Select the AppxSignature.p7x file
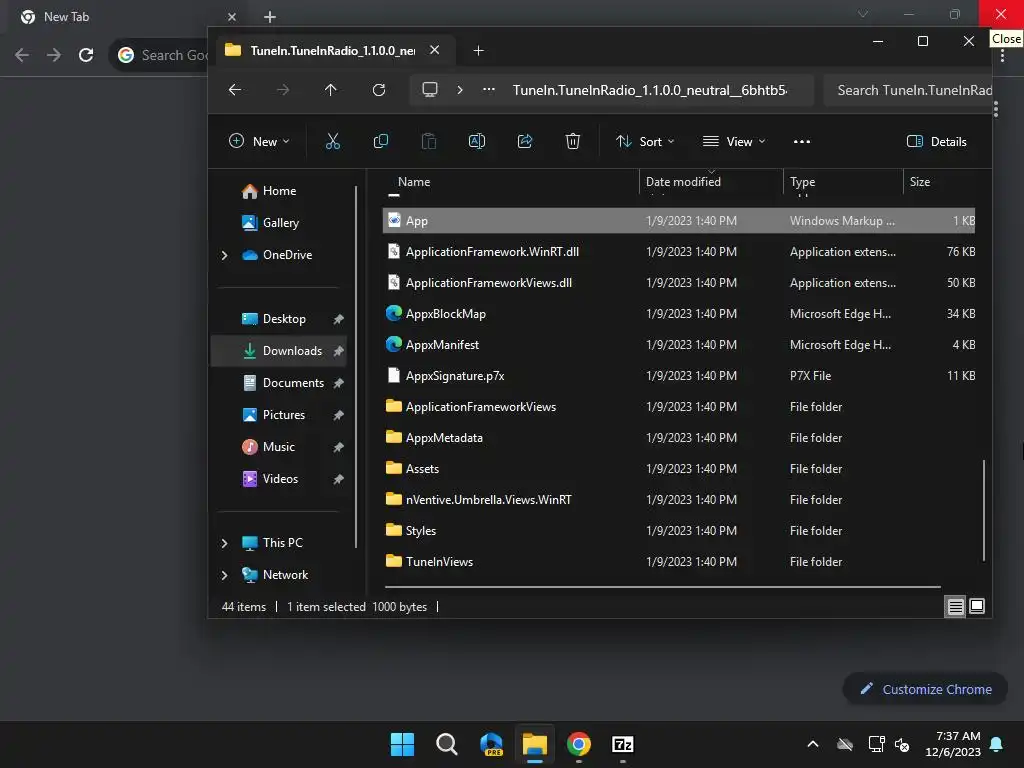The height and width of the screenshot is (768, 1024). click(679, 376)
